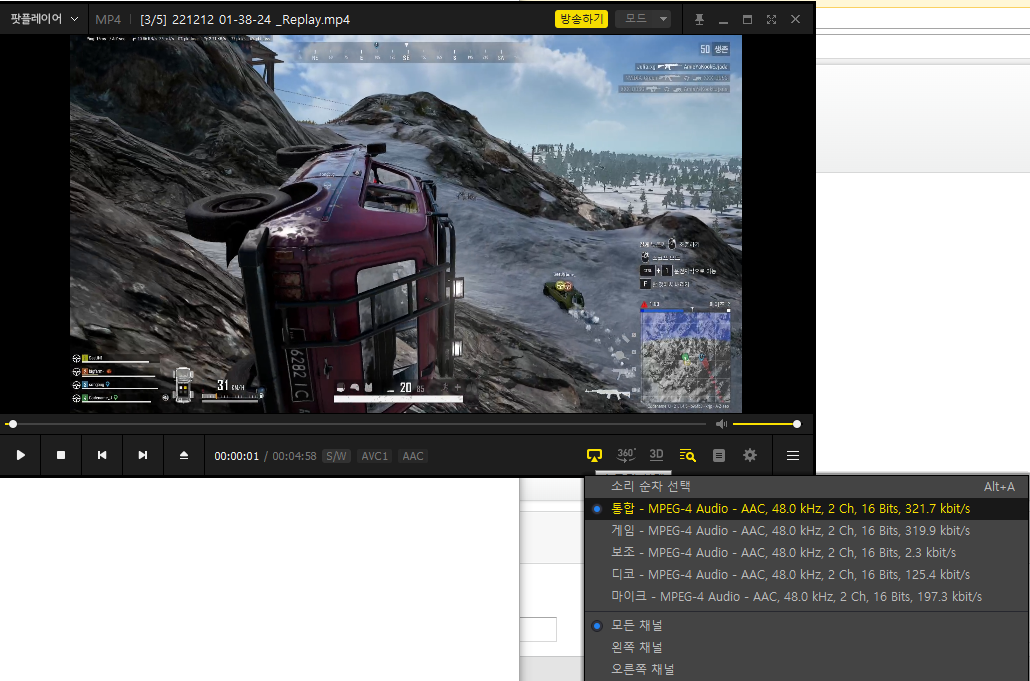Open the 모드 dropdown
Viewport: 1030px width, 681px height.
coord(643,19)
